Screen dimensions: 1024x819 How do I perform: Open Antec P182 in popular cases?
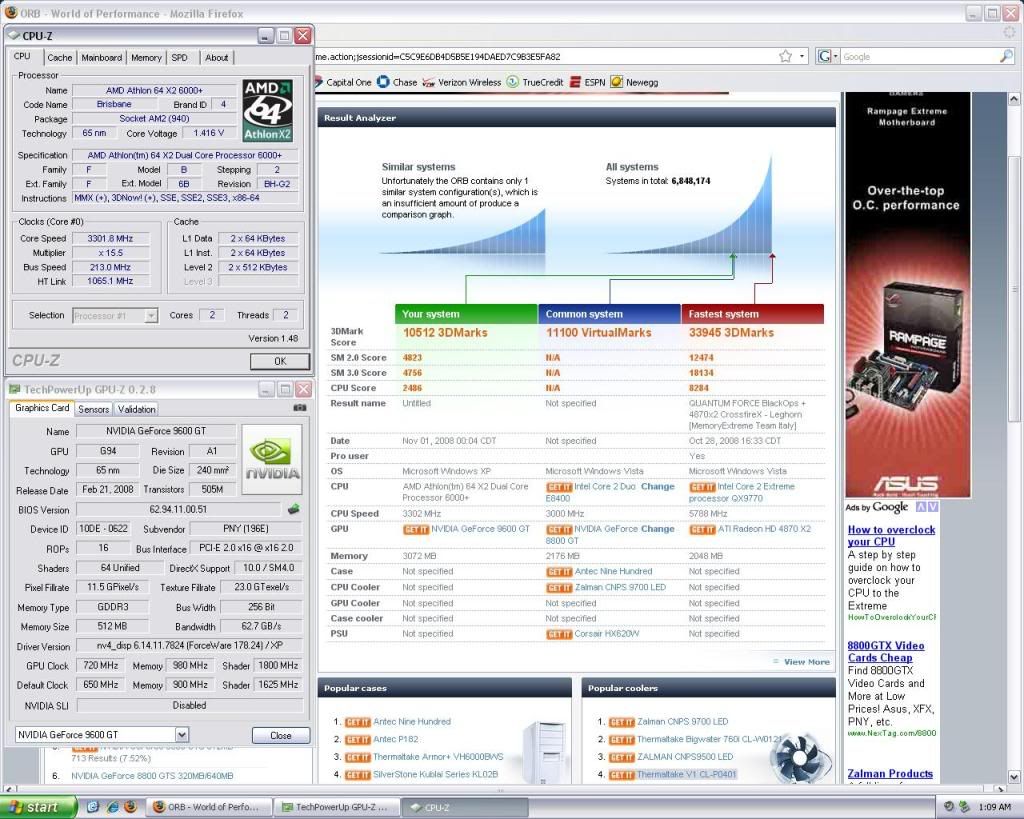(x=396, y=739)
